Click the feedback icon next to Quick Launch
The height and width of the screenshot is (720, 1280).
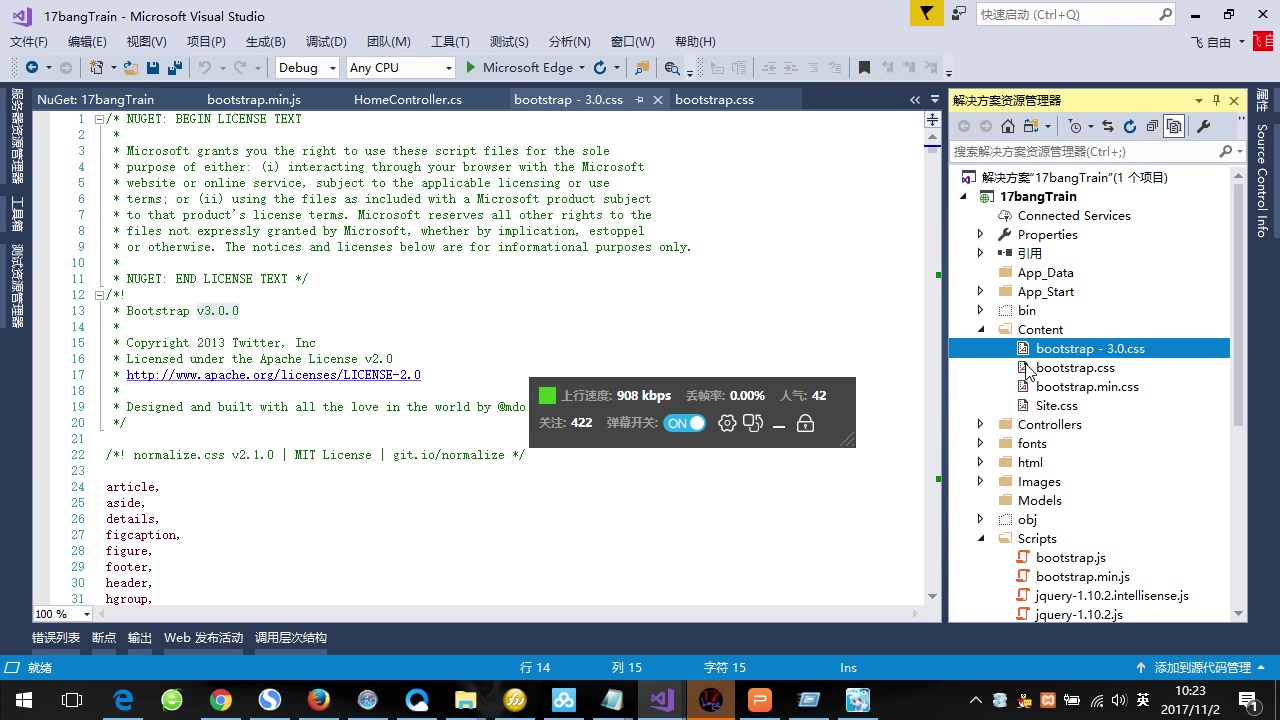pos(959,14)
